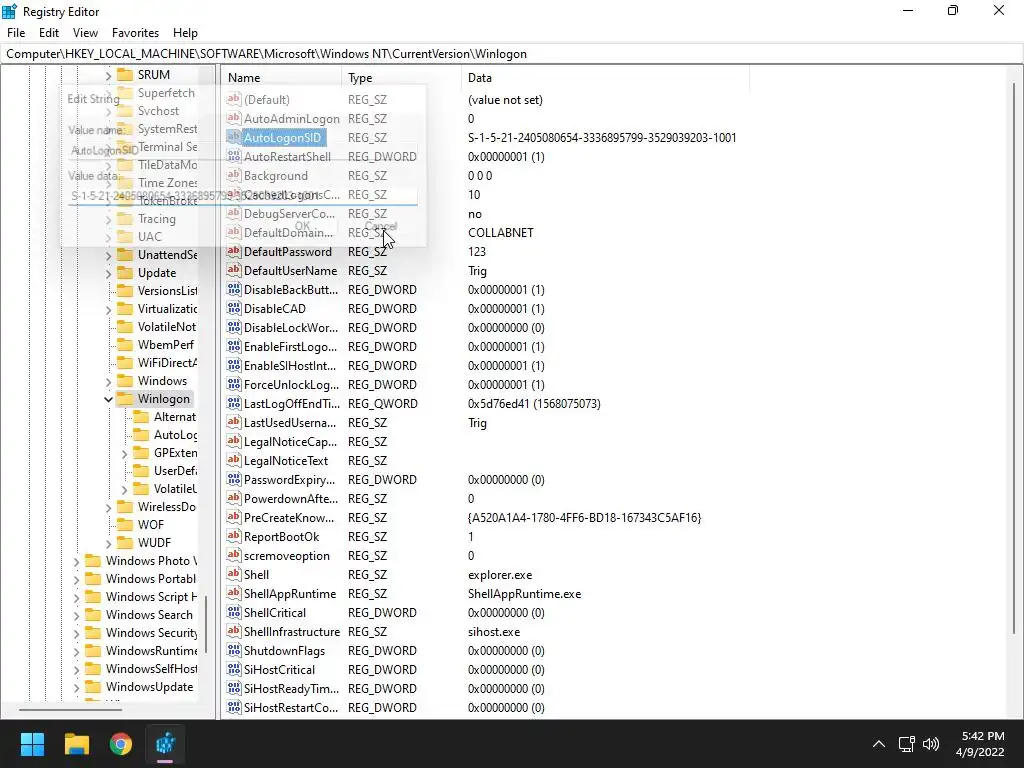1024x768 pixels.
Task: Click the QWORD icon of LastLogOffEndTi... value
Action: click(x=233, y=403)
